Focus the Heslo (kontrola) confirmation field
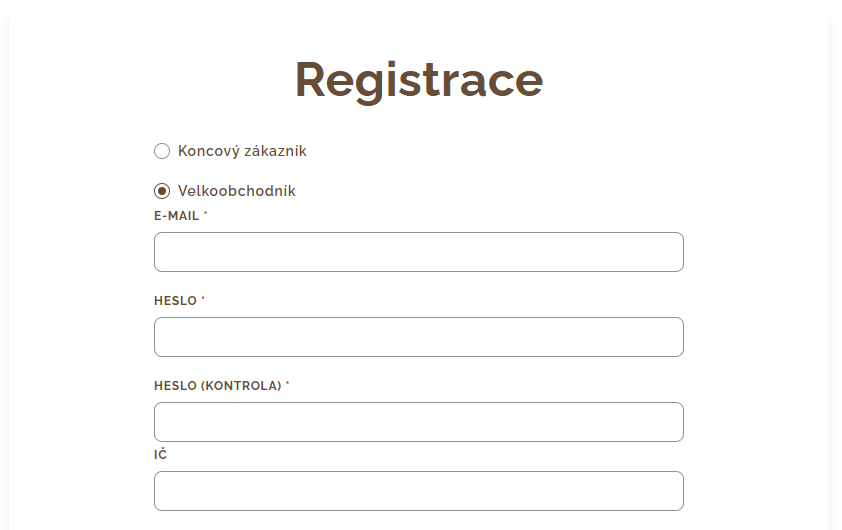842x530 pixels. click(418, 422)
